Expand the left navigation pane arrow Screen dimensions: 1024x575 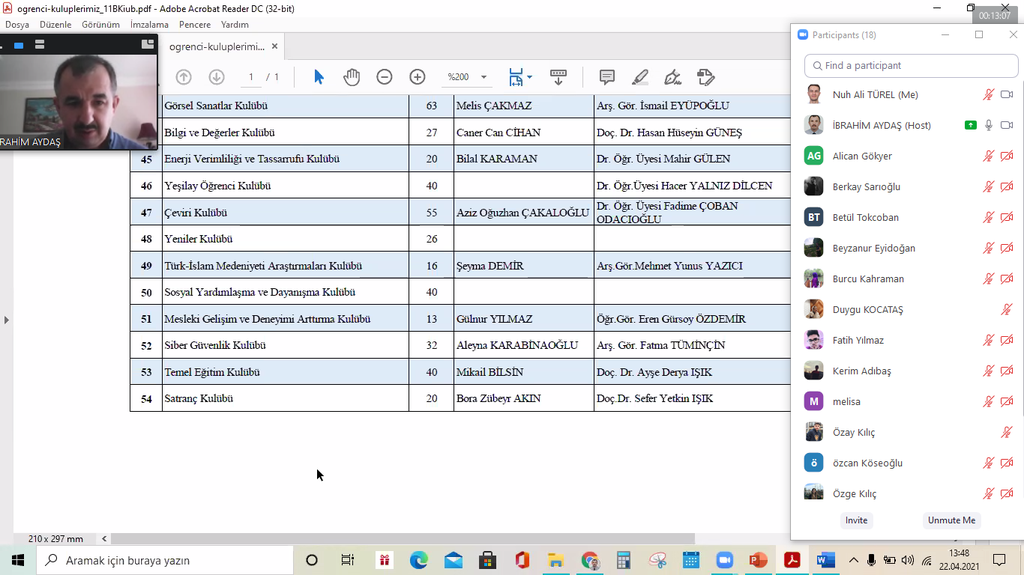click(6, 320)
